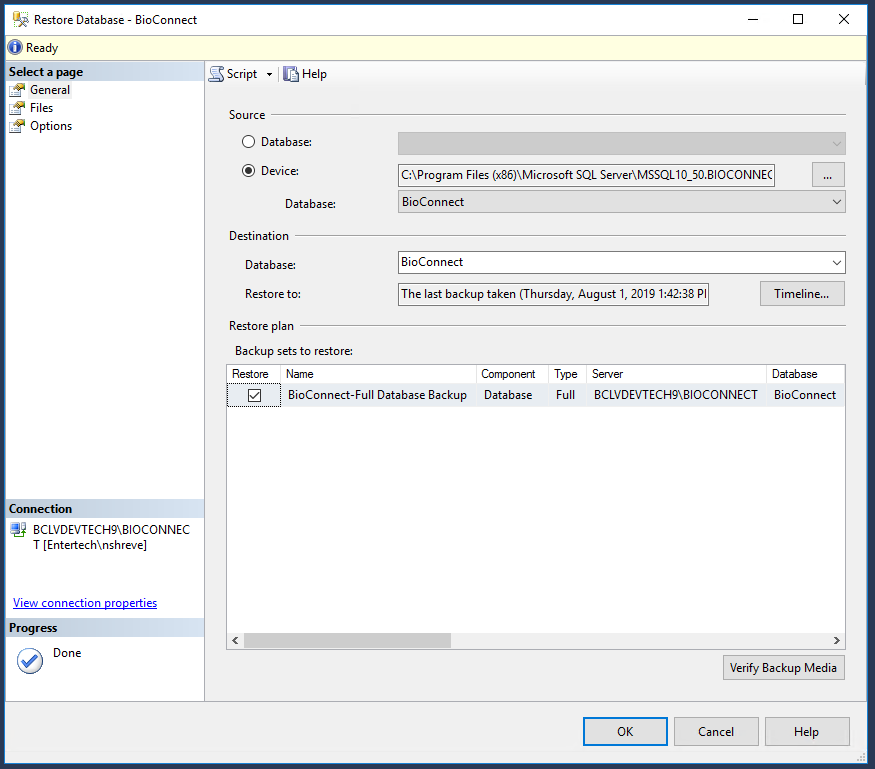This screenshot has width=875, height=769.
Task: Open the Timeline dialog
Action: tap(801, 293)
